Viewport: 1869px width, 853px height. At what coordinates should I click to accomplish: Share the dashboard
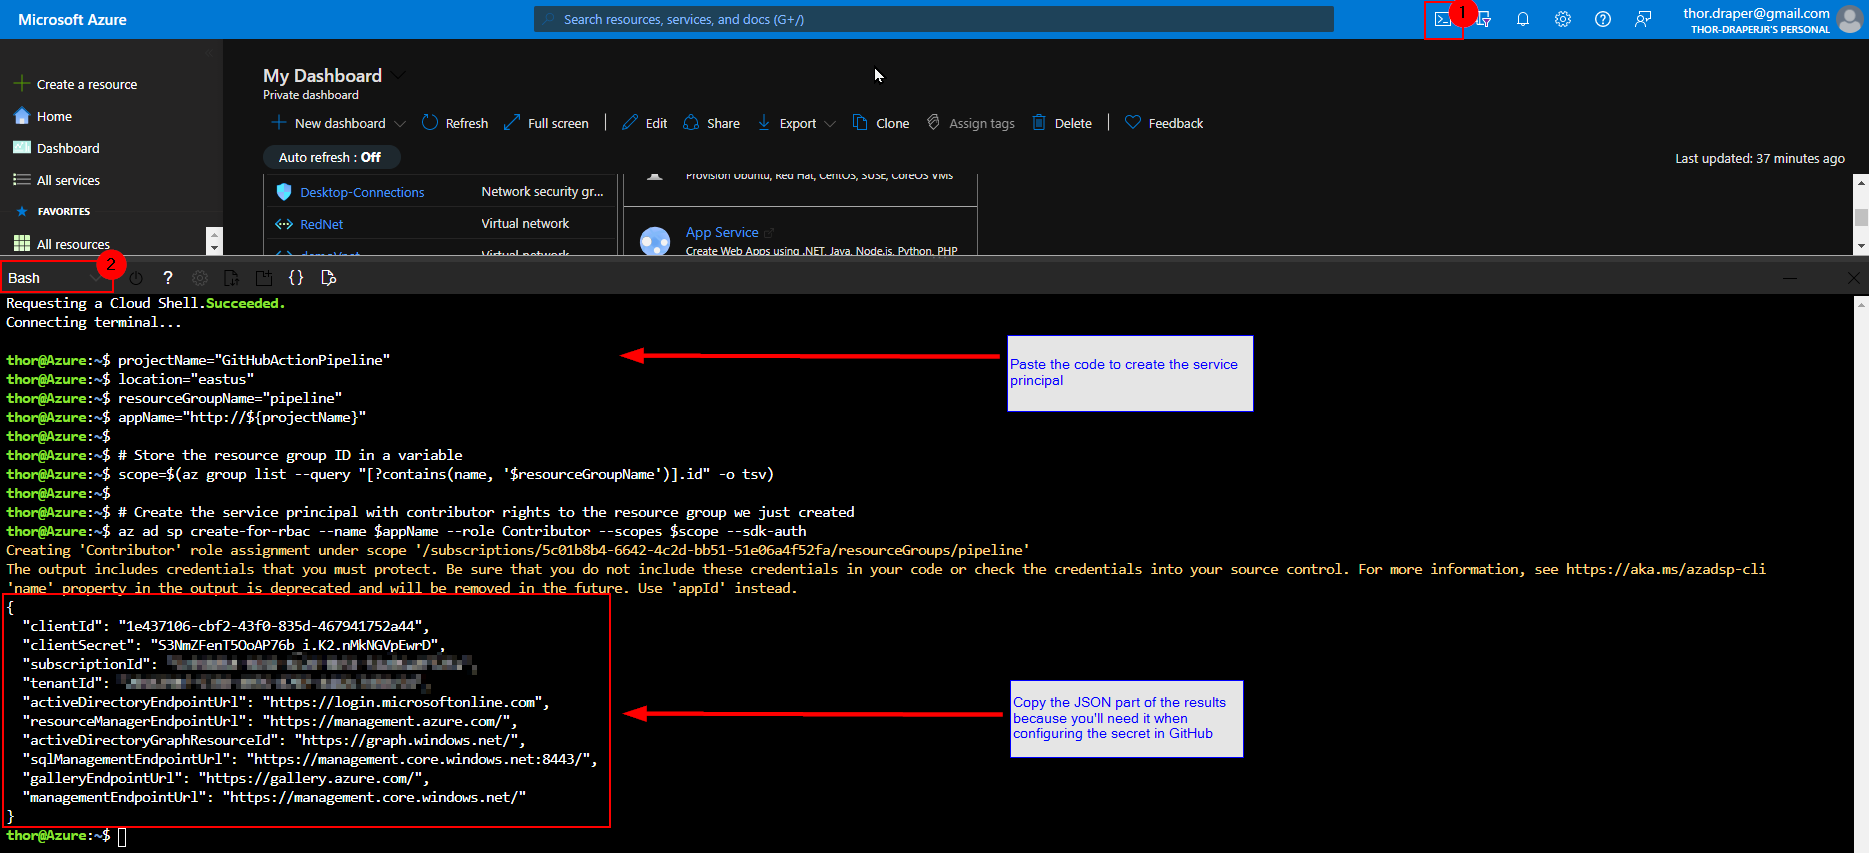(x=711, y=123)
